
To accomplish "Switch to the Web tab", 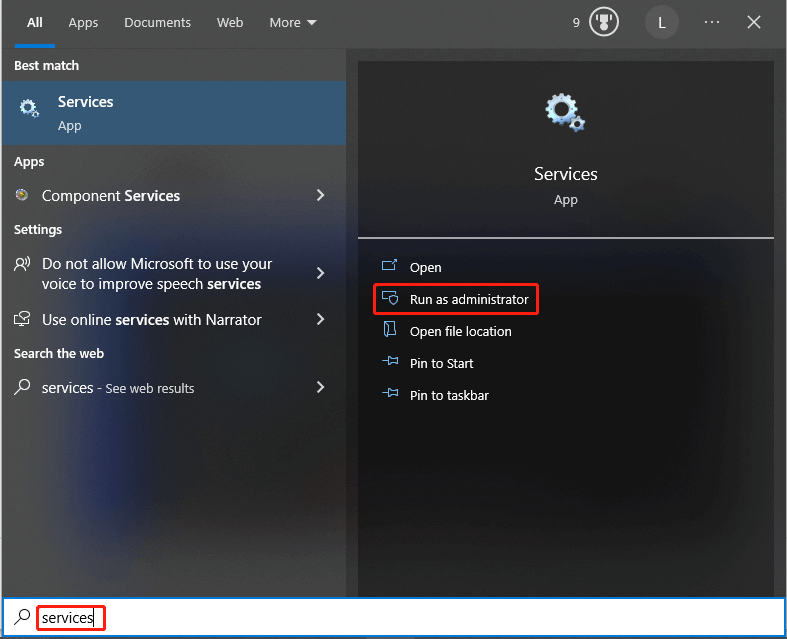I will [230, 23].
